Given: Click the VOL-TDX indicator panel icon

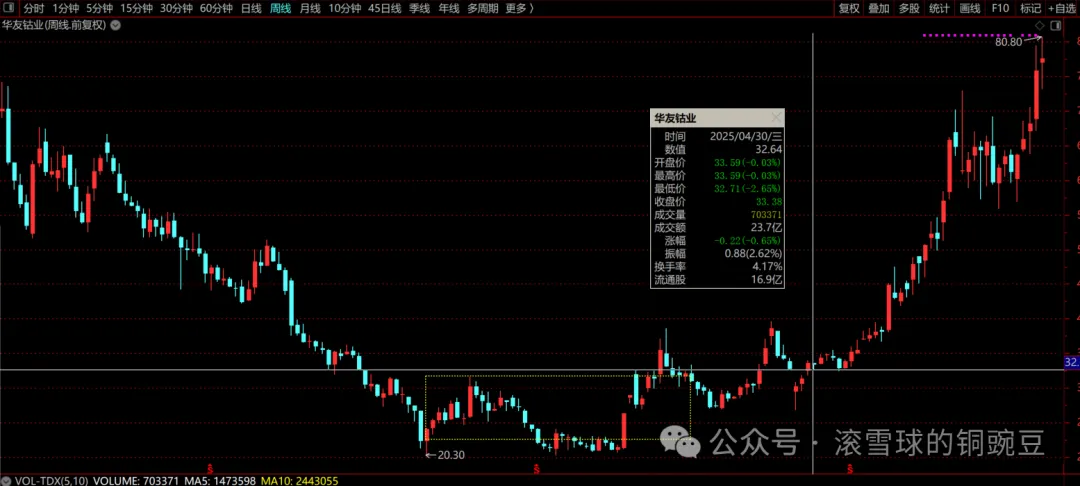Looking at the screenshot, I should click(x=8, y=480).
